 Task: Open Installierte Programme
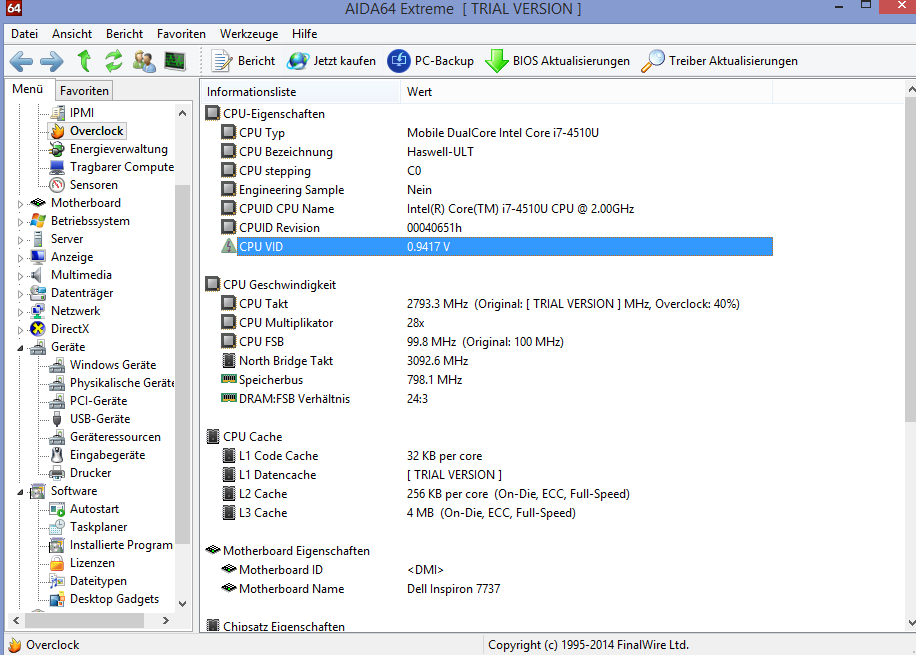(x=121, y=545)
